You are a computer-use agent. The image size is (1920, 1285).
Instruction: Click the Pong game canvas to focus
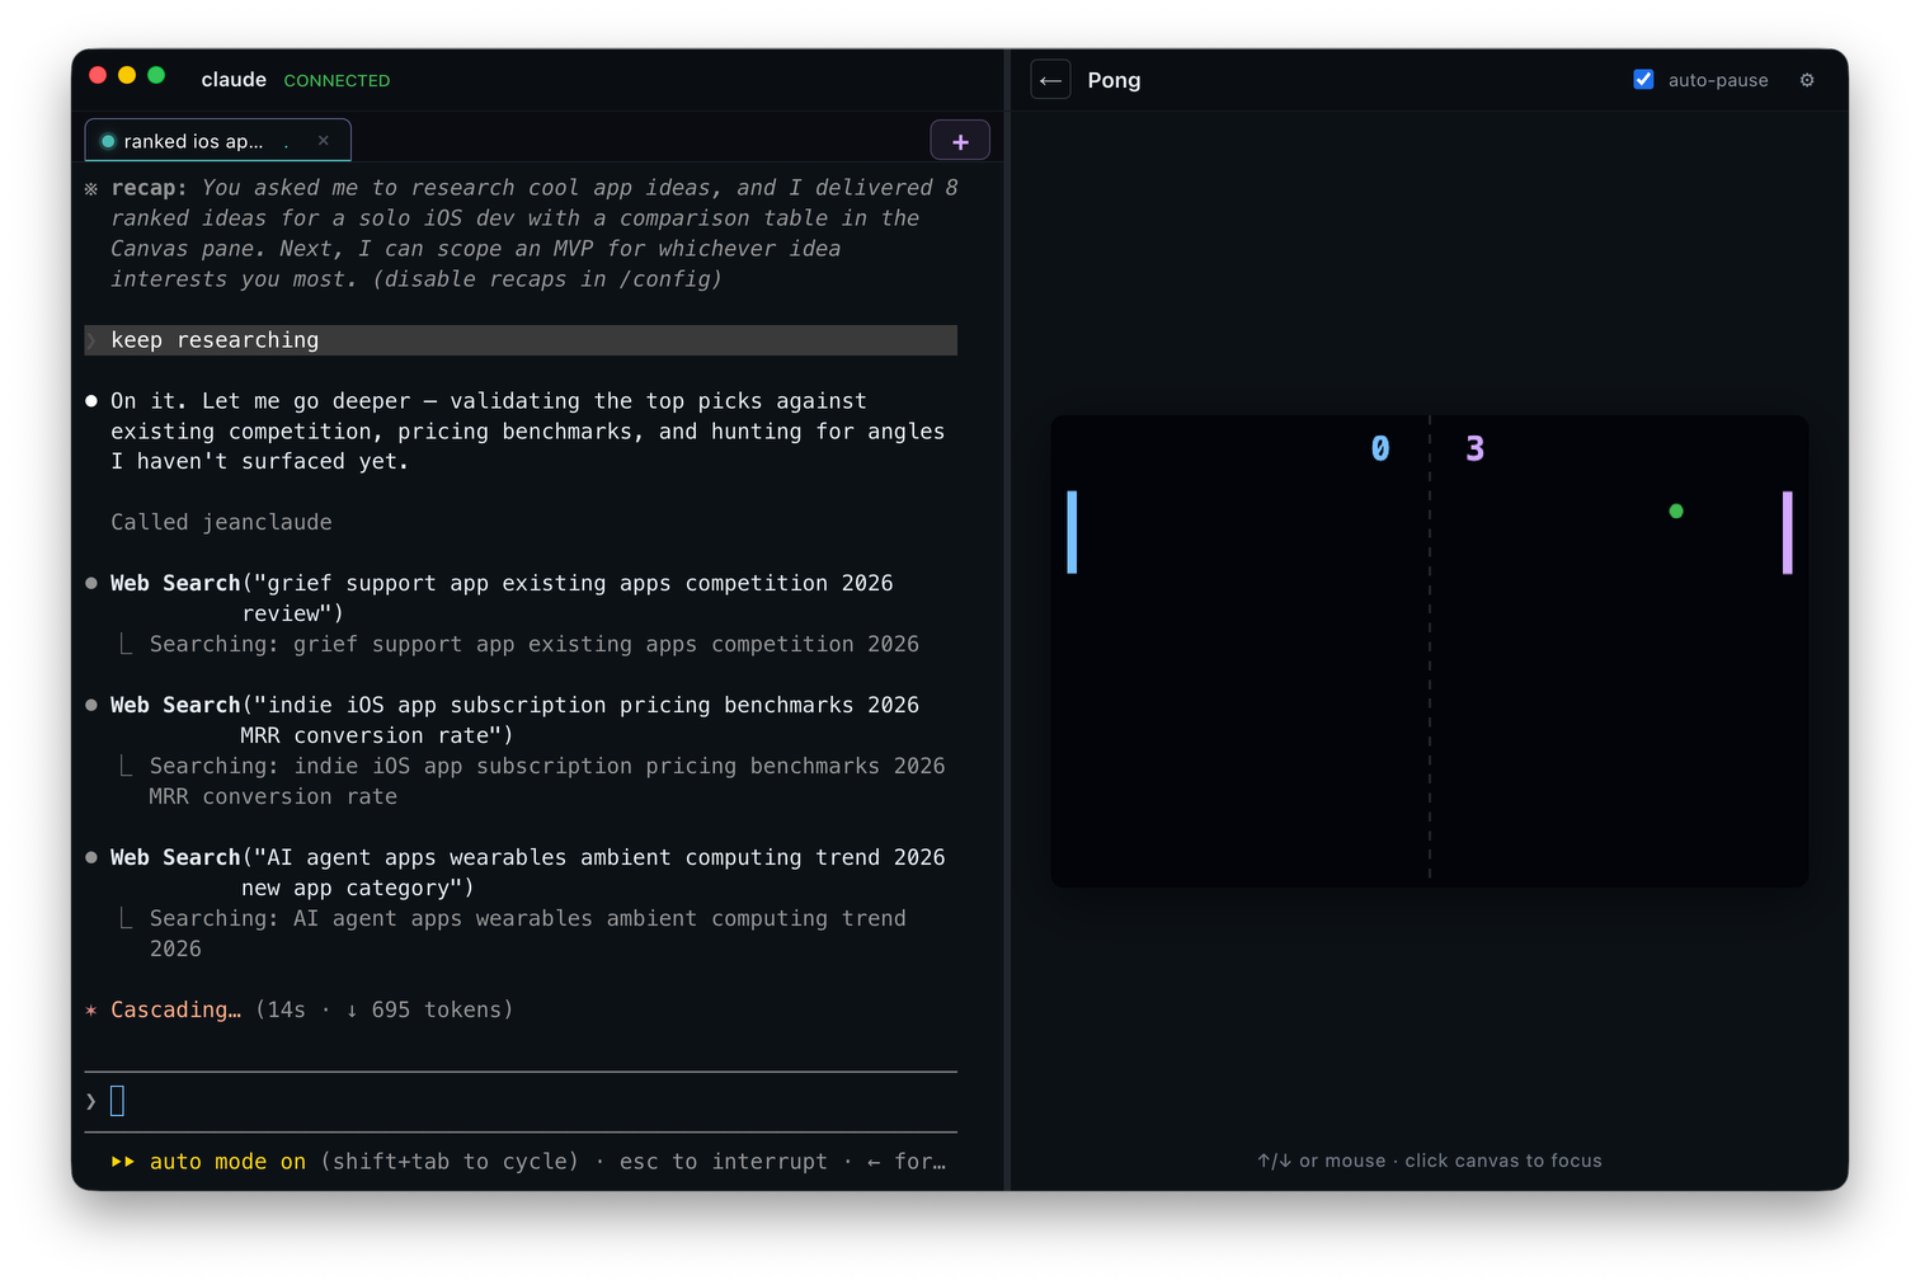[1429, 650]
